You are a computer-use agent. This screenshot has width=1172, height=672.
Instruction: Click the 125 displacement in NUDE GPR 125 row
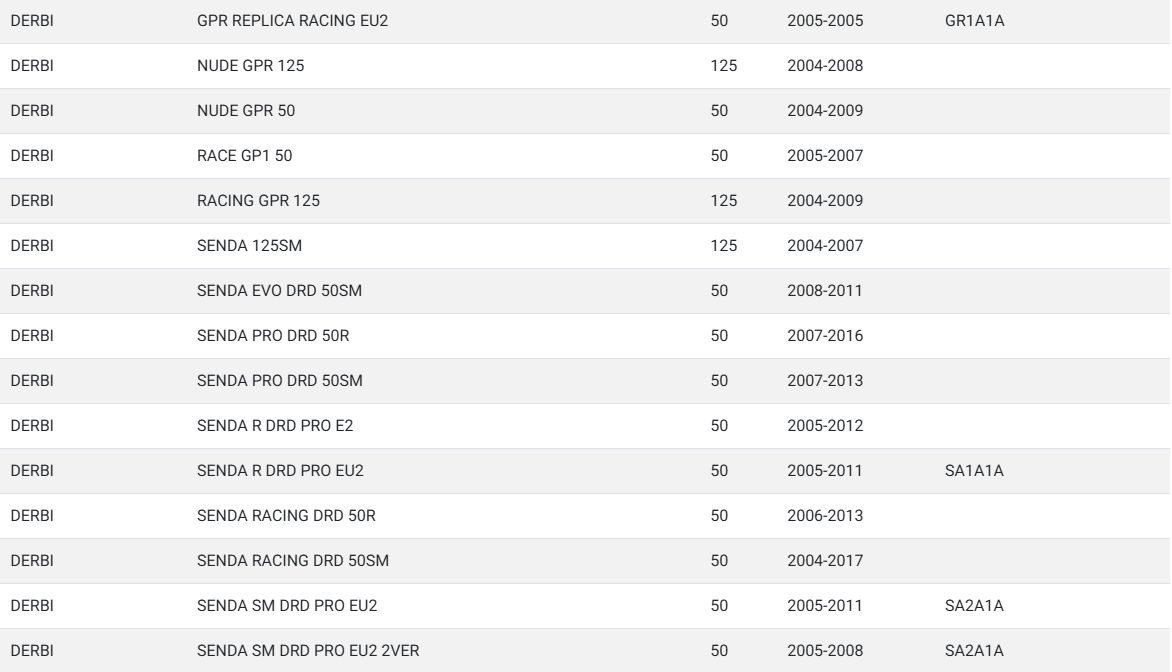(x=724, y=66)
